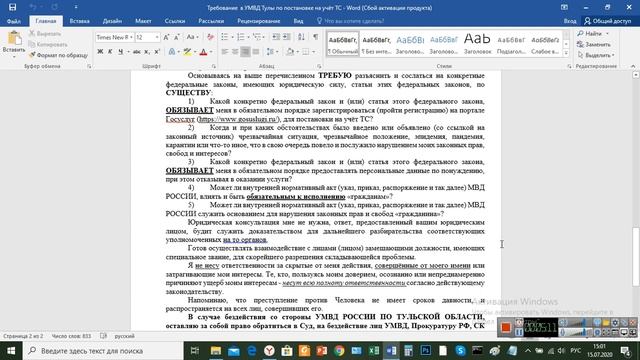Viewport: 640px width, 360px height.
Task: Click the Paste clipboard icon
Action: [x=14, y=39]
